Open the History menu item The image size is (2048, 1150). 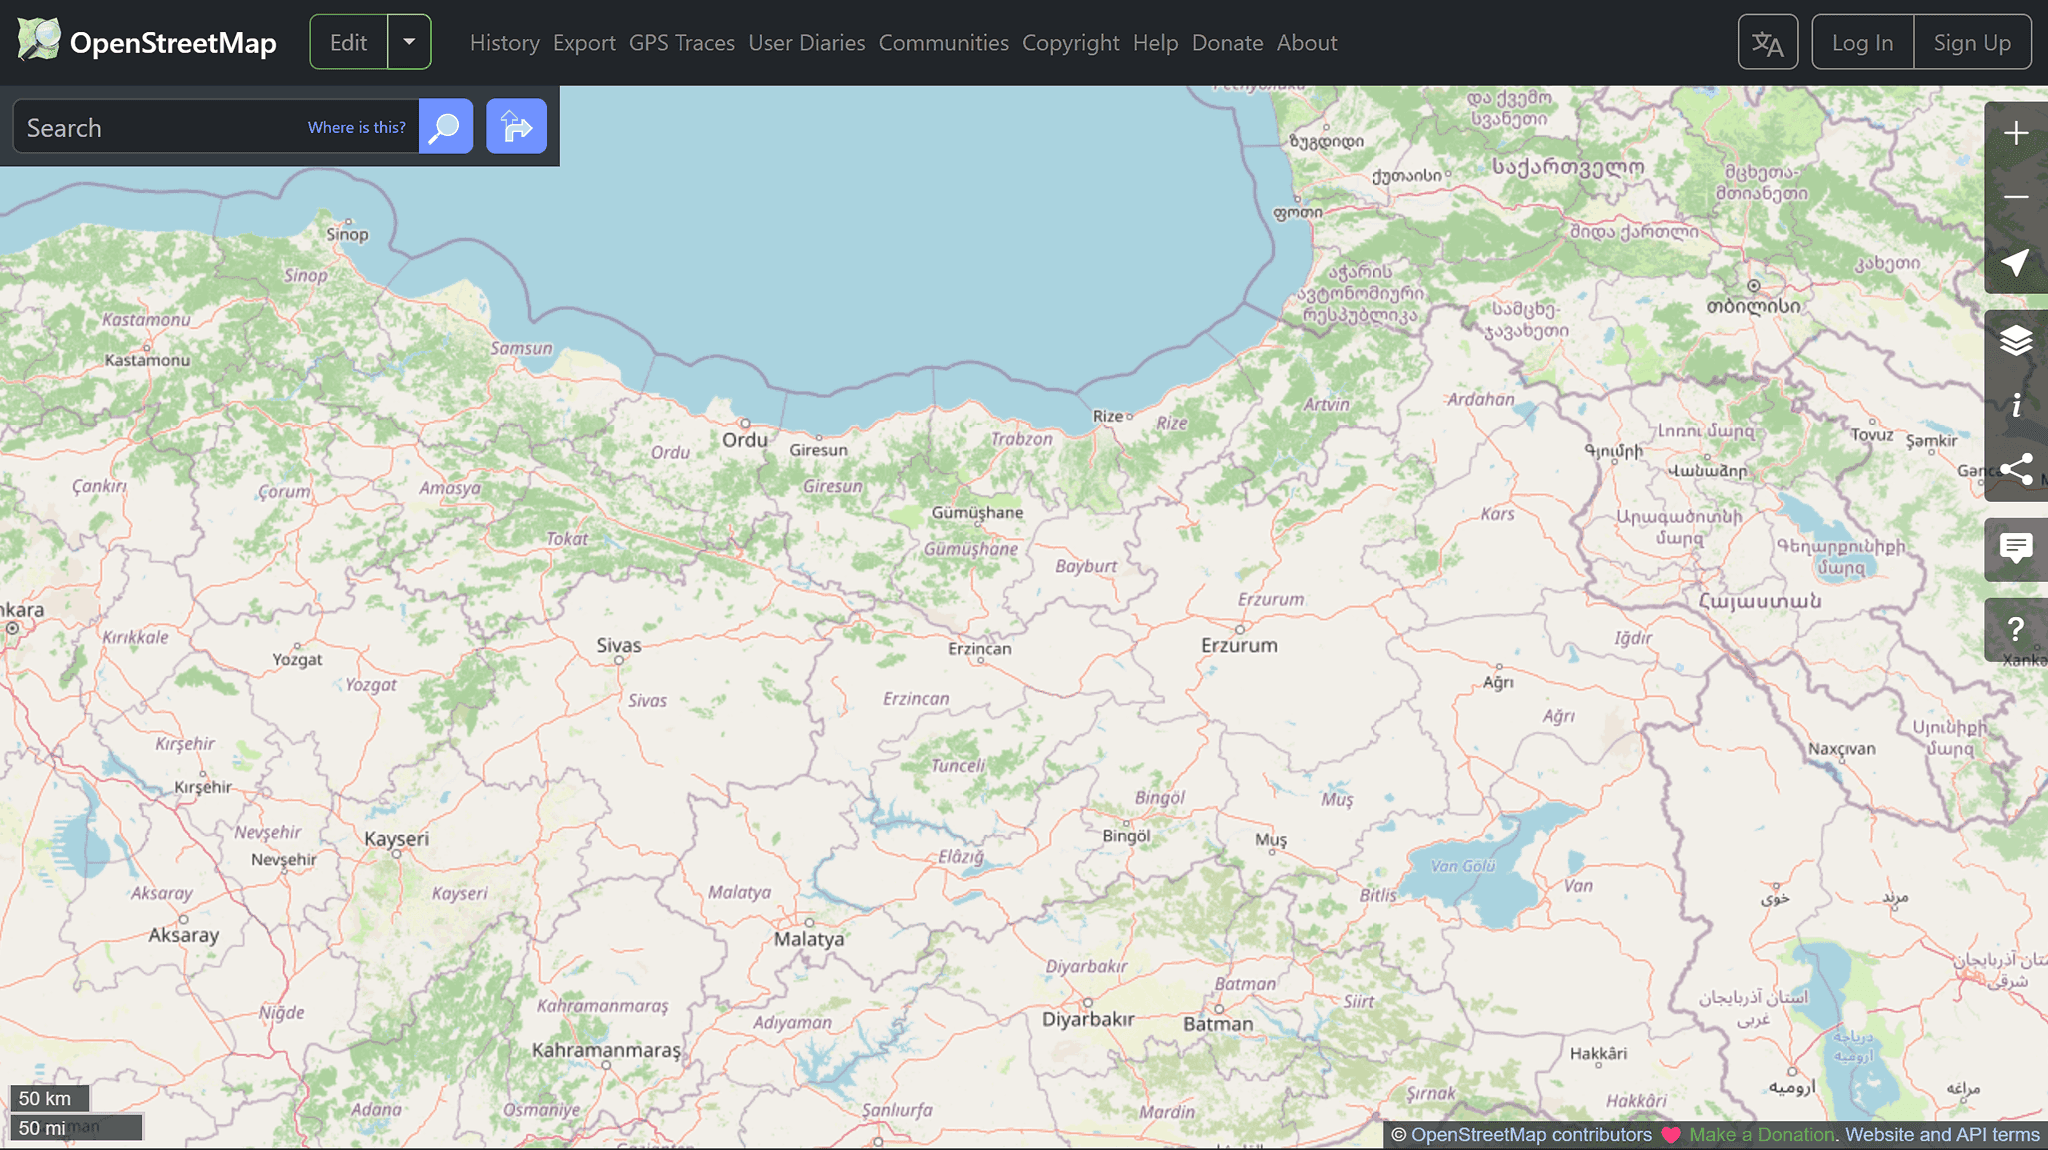pos(504,43)
